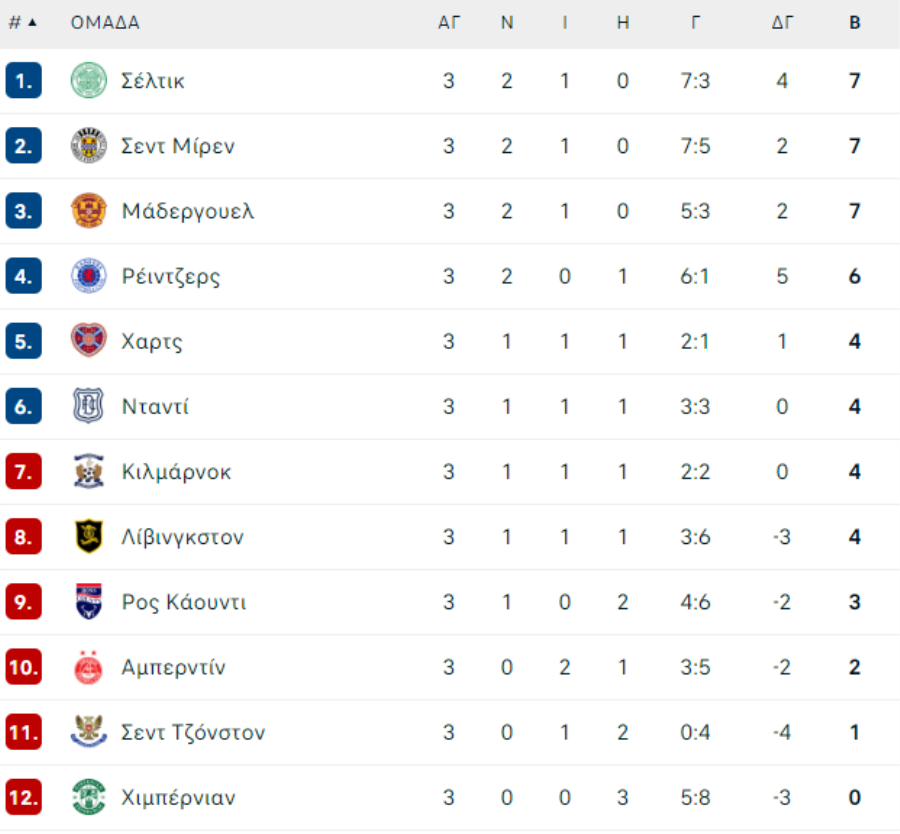Open the Dundee club badge
900x834 pixels.
coord(88,406)
